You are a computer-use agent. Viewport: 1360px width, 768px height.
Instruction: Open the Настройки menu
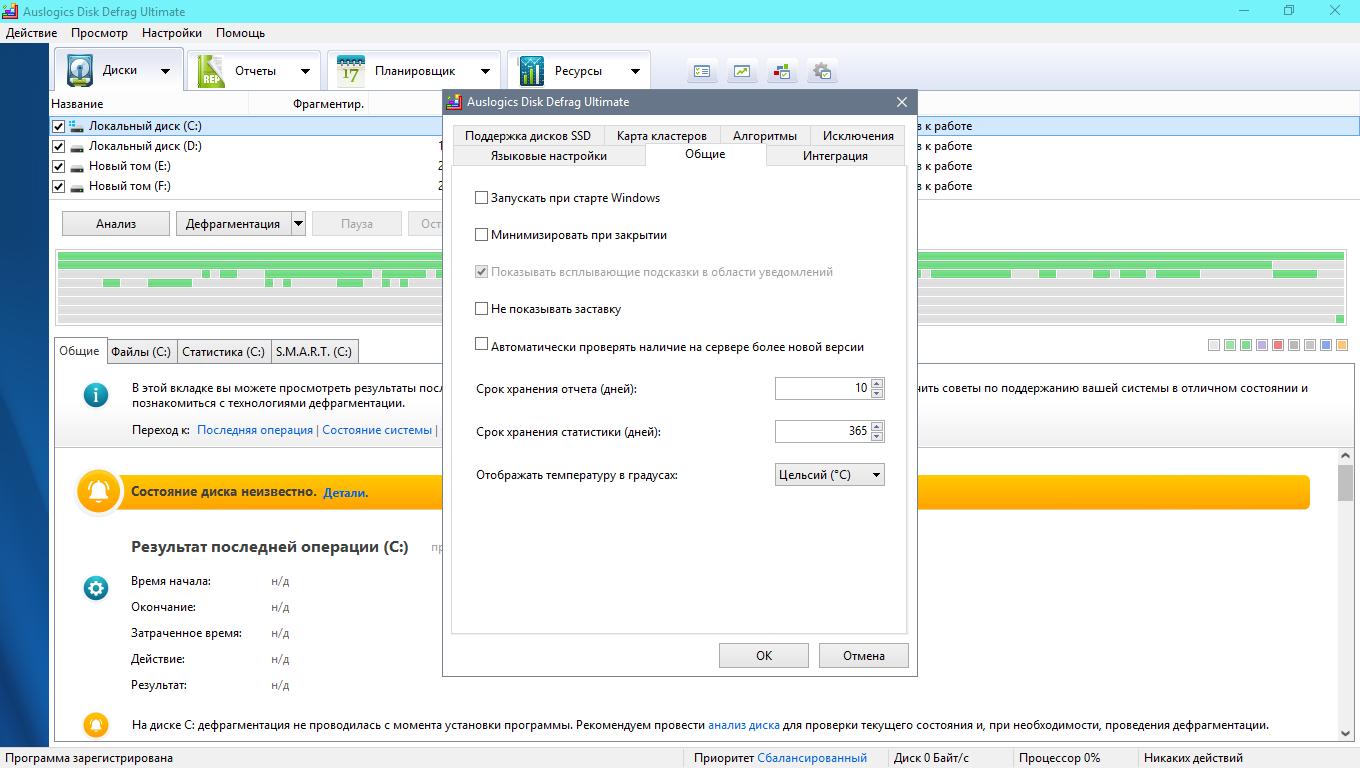pyautogui.click(x=172, y=33)
